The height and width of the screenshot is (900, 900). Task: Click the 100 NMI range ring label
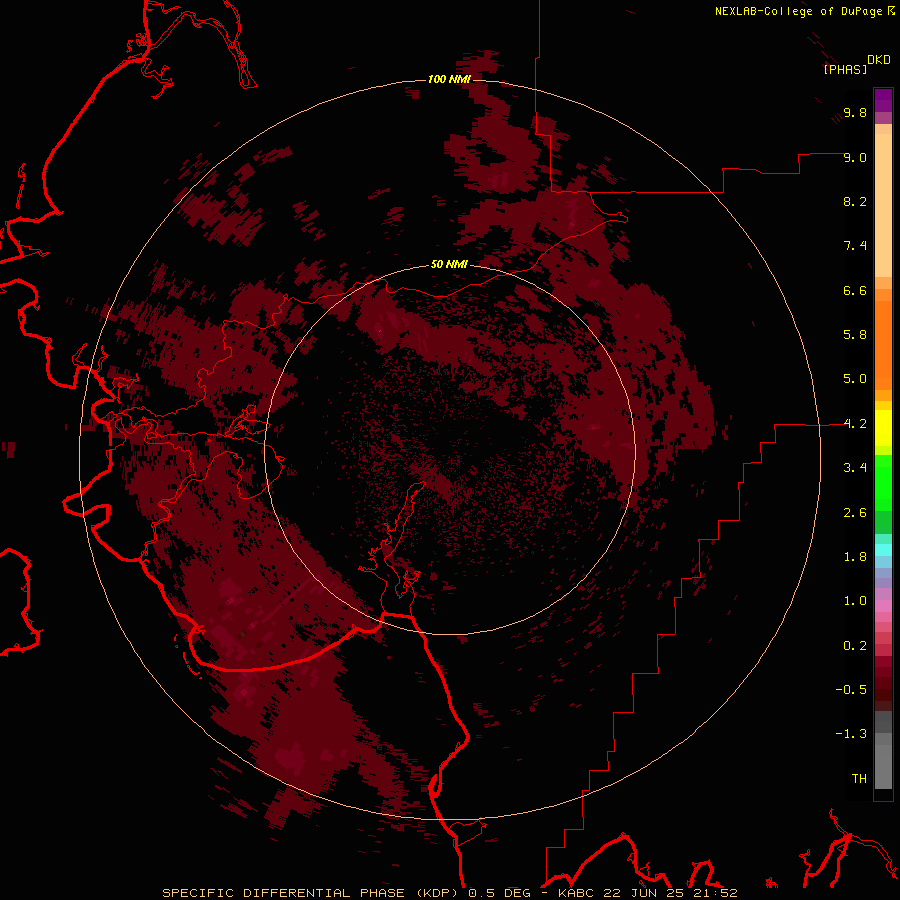(449, 79)
